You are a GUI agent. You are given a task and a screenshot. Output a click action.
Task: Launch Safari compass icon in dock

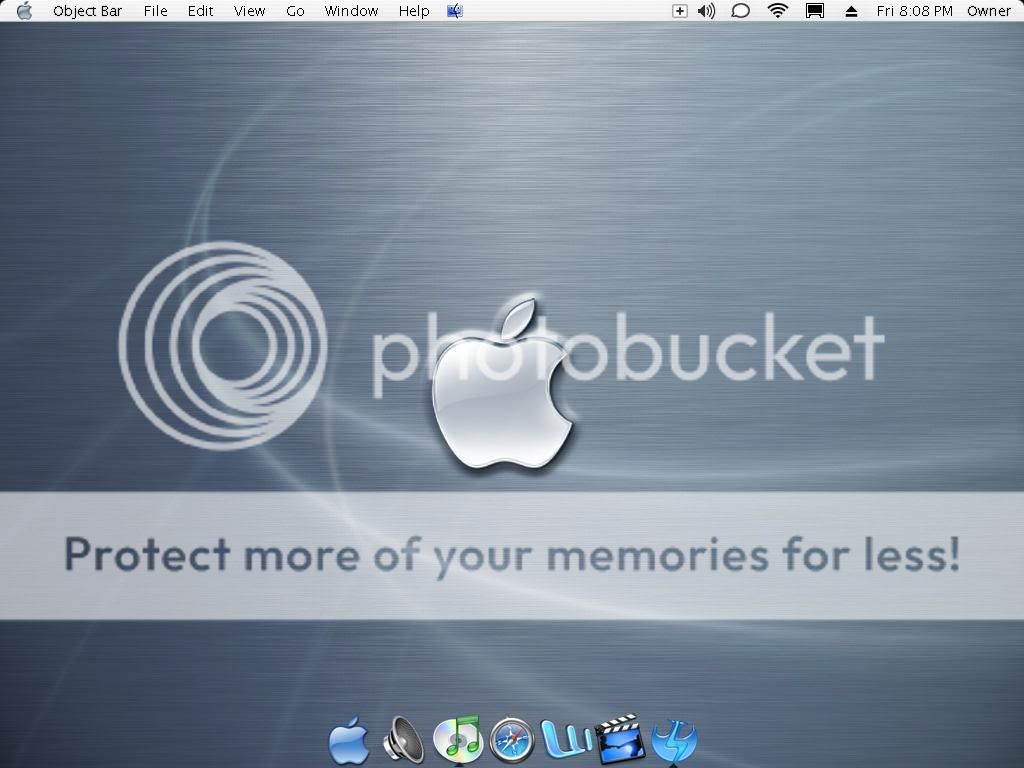511,741
